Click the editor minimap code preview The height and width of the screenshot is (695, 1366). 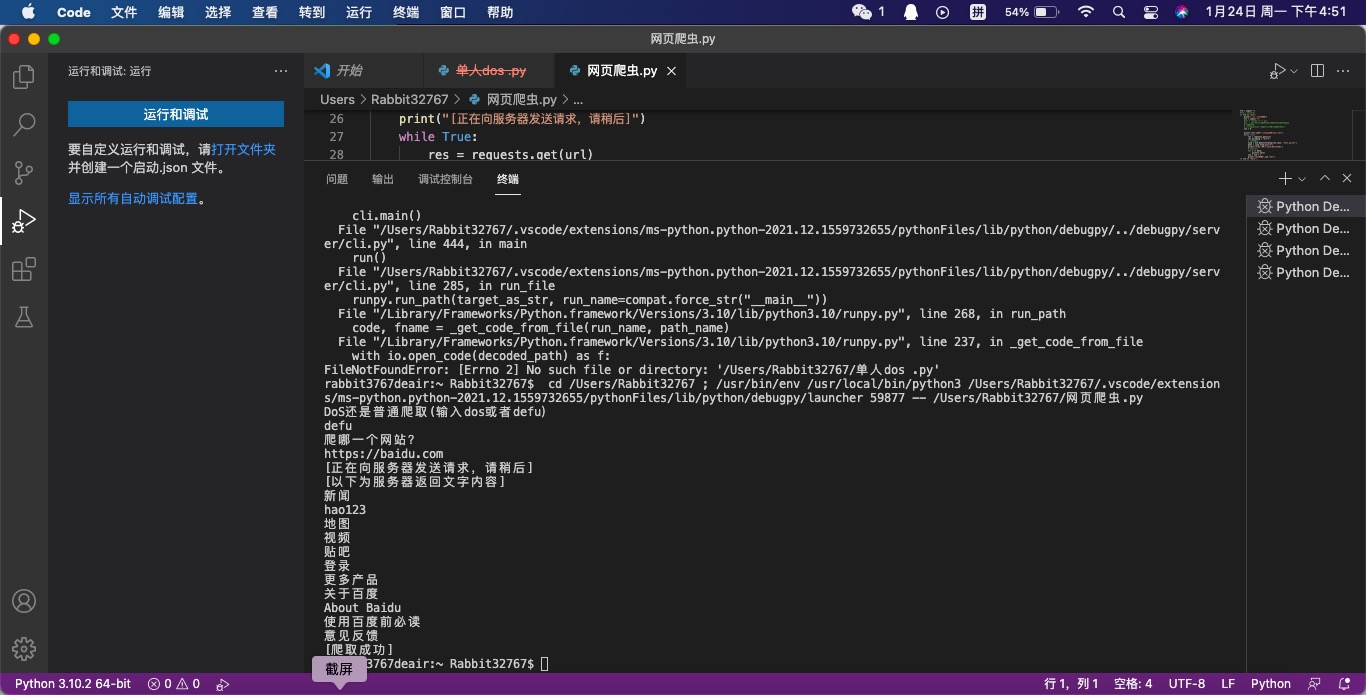point(1271,134)
